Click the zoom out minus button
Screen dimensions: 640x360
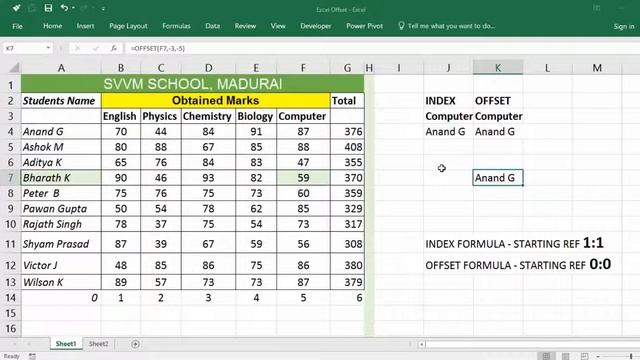point(598,356)
